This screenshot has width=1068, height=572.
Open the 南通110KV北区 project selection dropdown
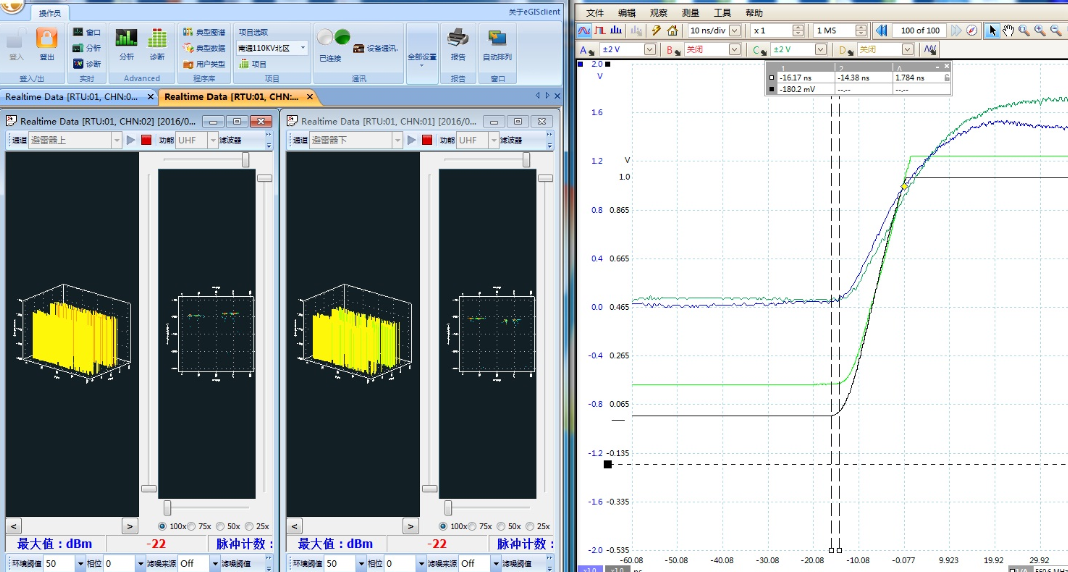coord(303,47)
